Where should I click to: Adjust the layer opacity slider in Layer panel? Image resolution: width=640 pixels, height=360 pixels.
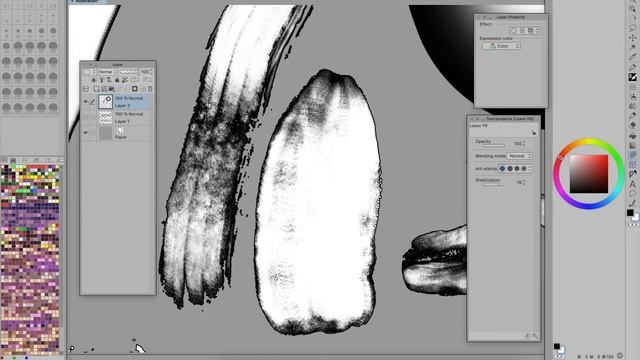click(129, 72)
